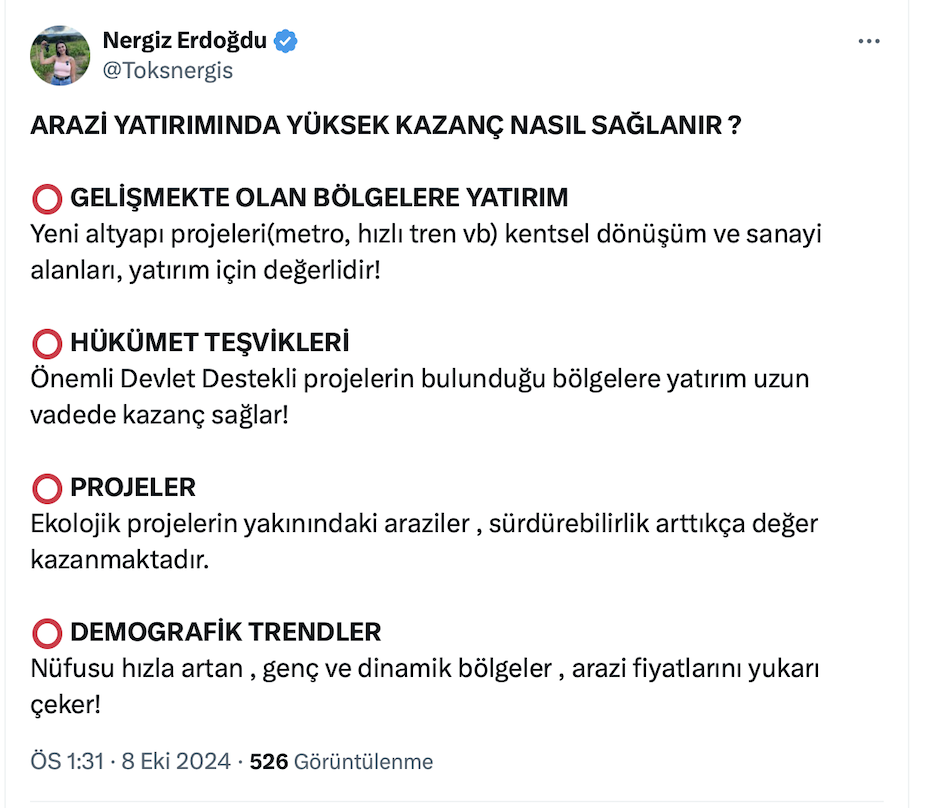Image resolution: width=942 pixels, height=808 pixels.
Task: Click the PROJELER heading text
Action: (133, 488)
